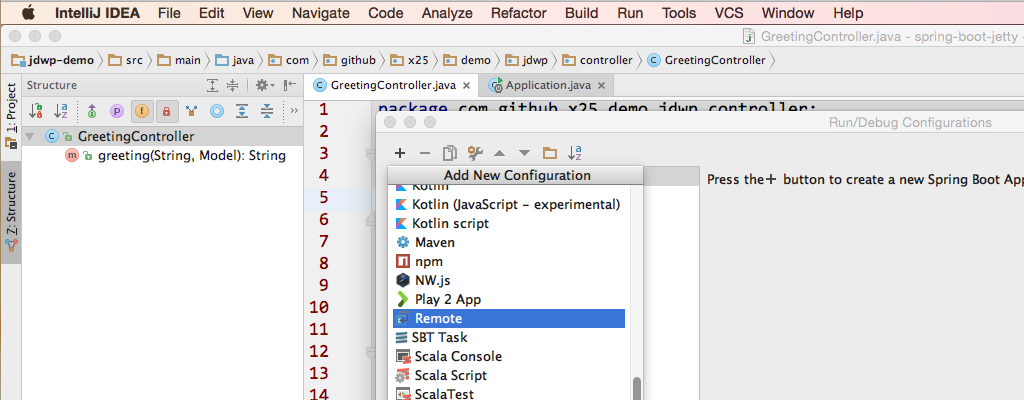The width and height of the screenshot is (1024, 400).
Task: Click demo package in navigation breadcrumb
Action: click(x=467, y=60)
